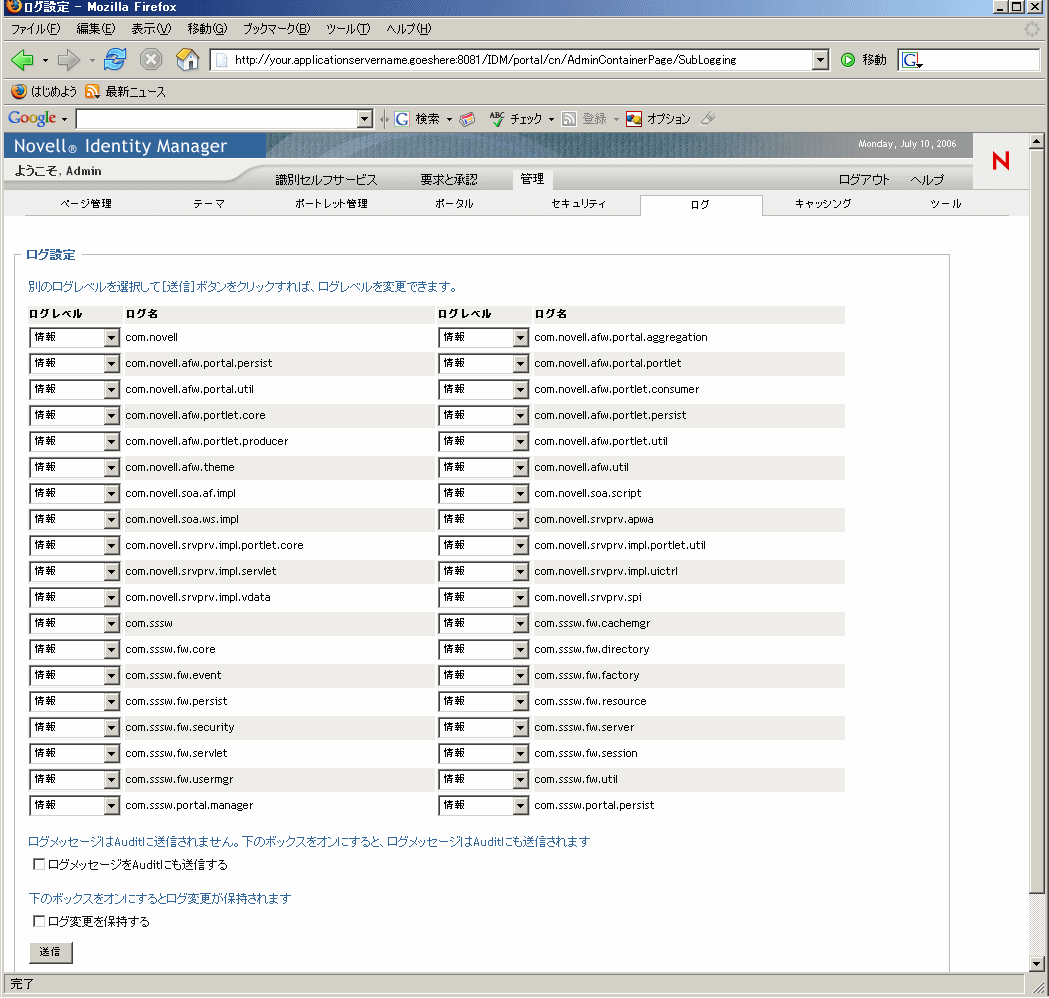Open the ブックマーク(B) menu
This screenshot has width=1049, height=998.
tap(276, 29)
